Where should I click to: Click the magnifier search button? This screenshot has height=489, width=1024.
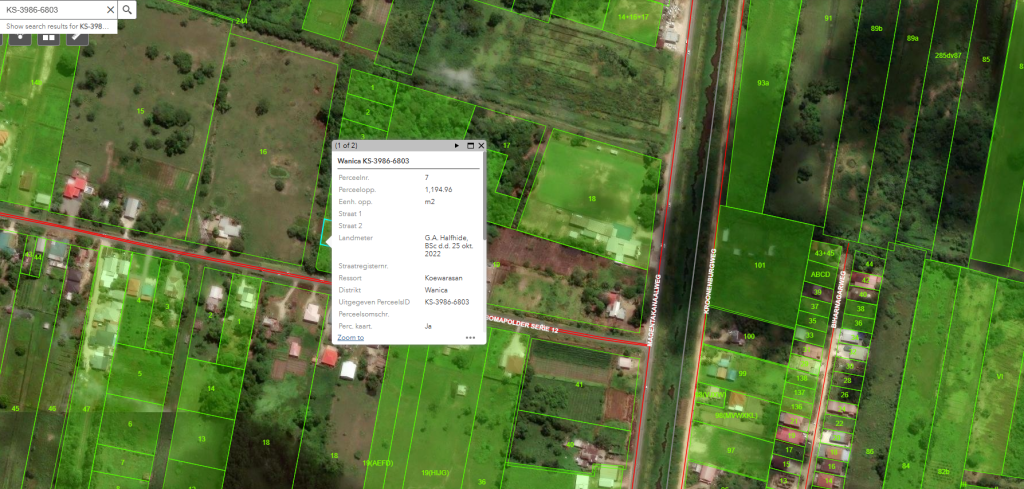[128, 10]
